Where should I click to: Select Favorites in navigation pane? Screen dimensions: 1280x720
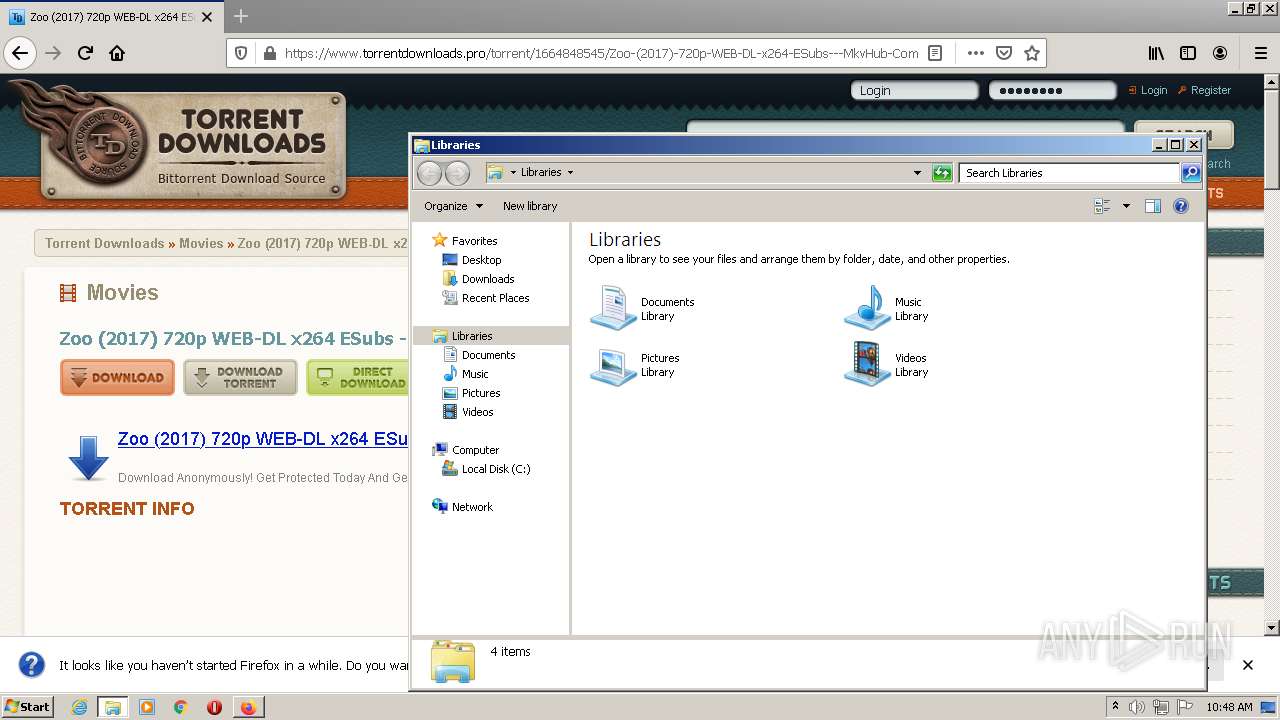click(474, 241)
